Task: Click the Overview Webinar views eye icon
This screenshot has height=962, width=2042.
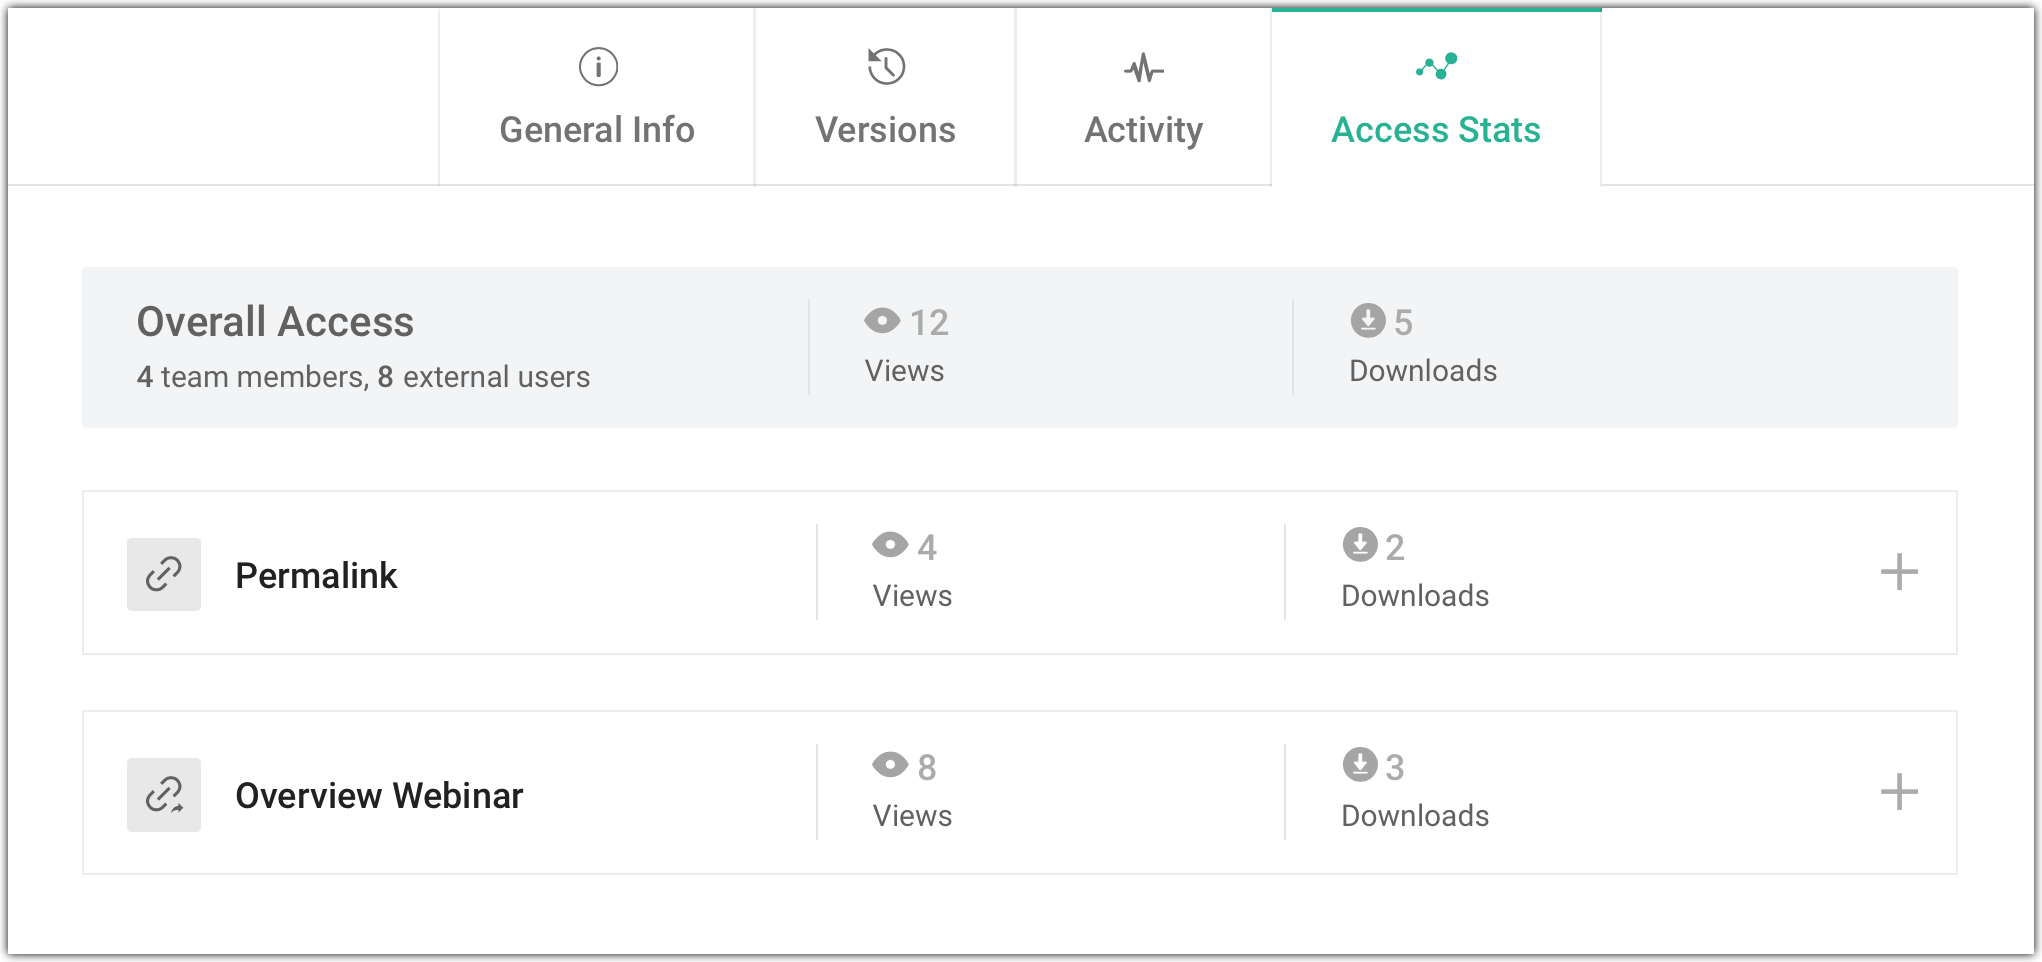Action: 890,765
